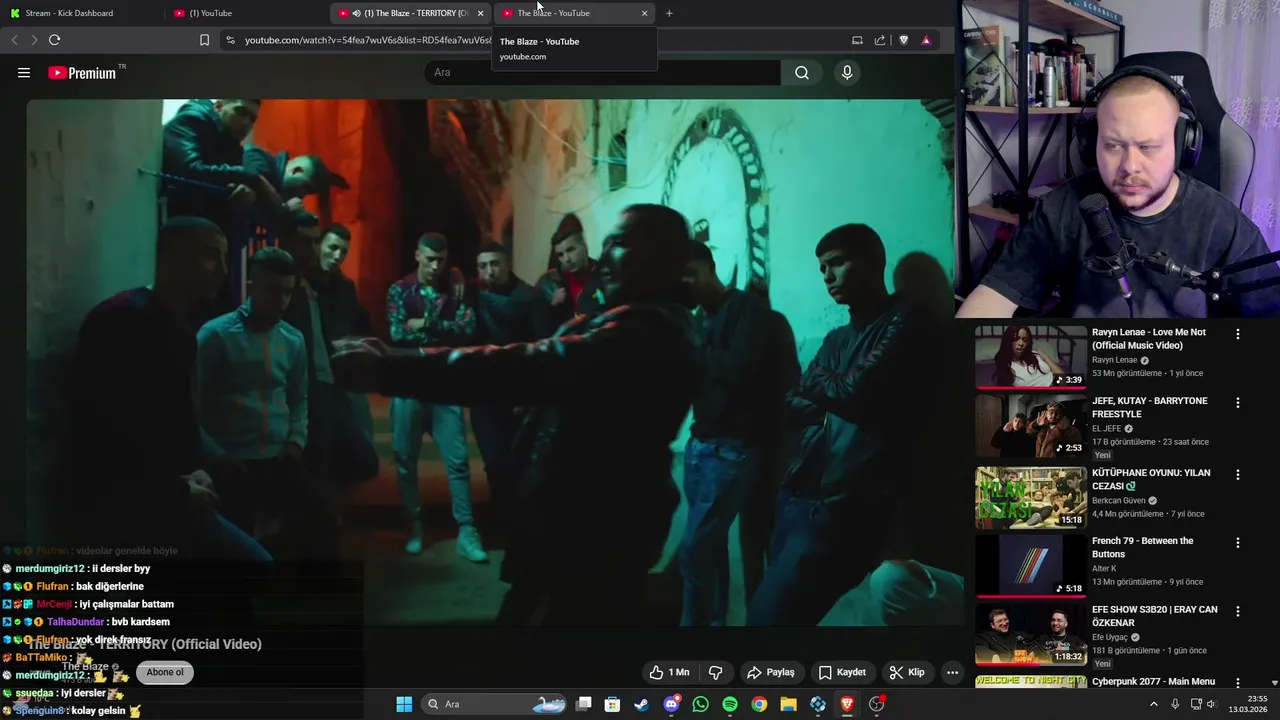Open options menu for KÜTÜPHANE OYUNU video
1280x720 pixels.
[1238, 475]
